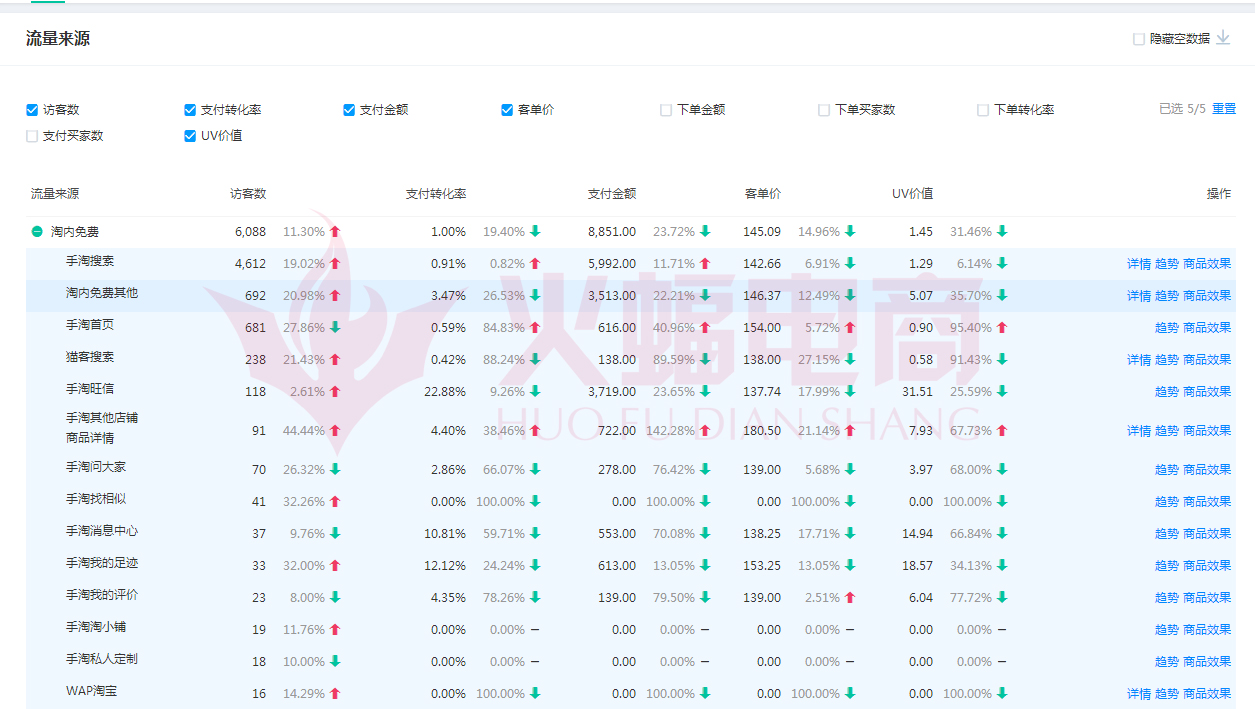Click the download arrow icon beside 隐藏空数据

coord(1223,38)
